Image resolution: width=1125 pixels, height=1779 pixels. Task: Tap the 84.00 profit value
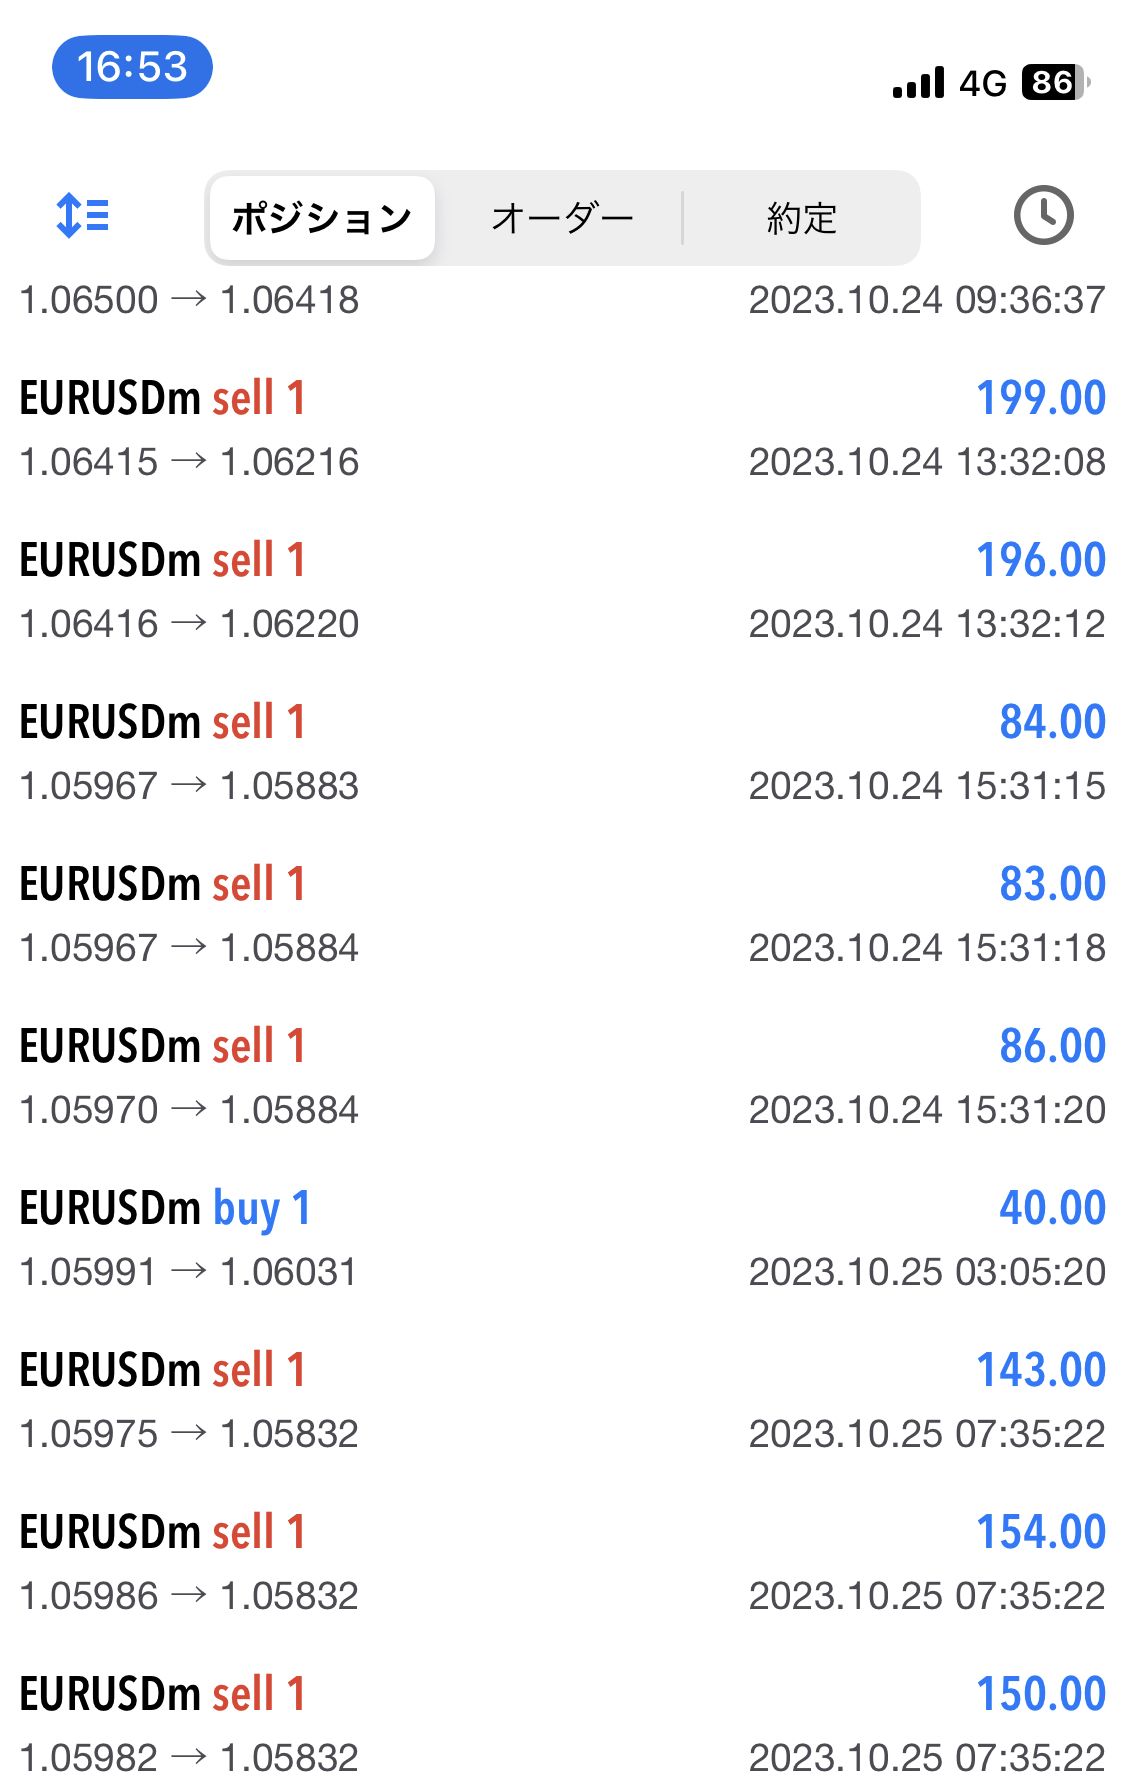[x=1052, y=722]
